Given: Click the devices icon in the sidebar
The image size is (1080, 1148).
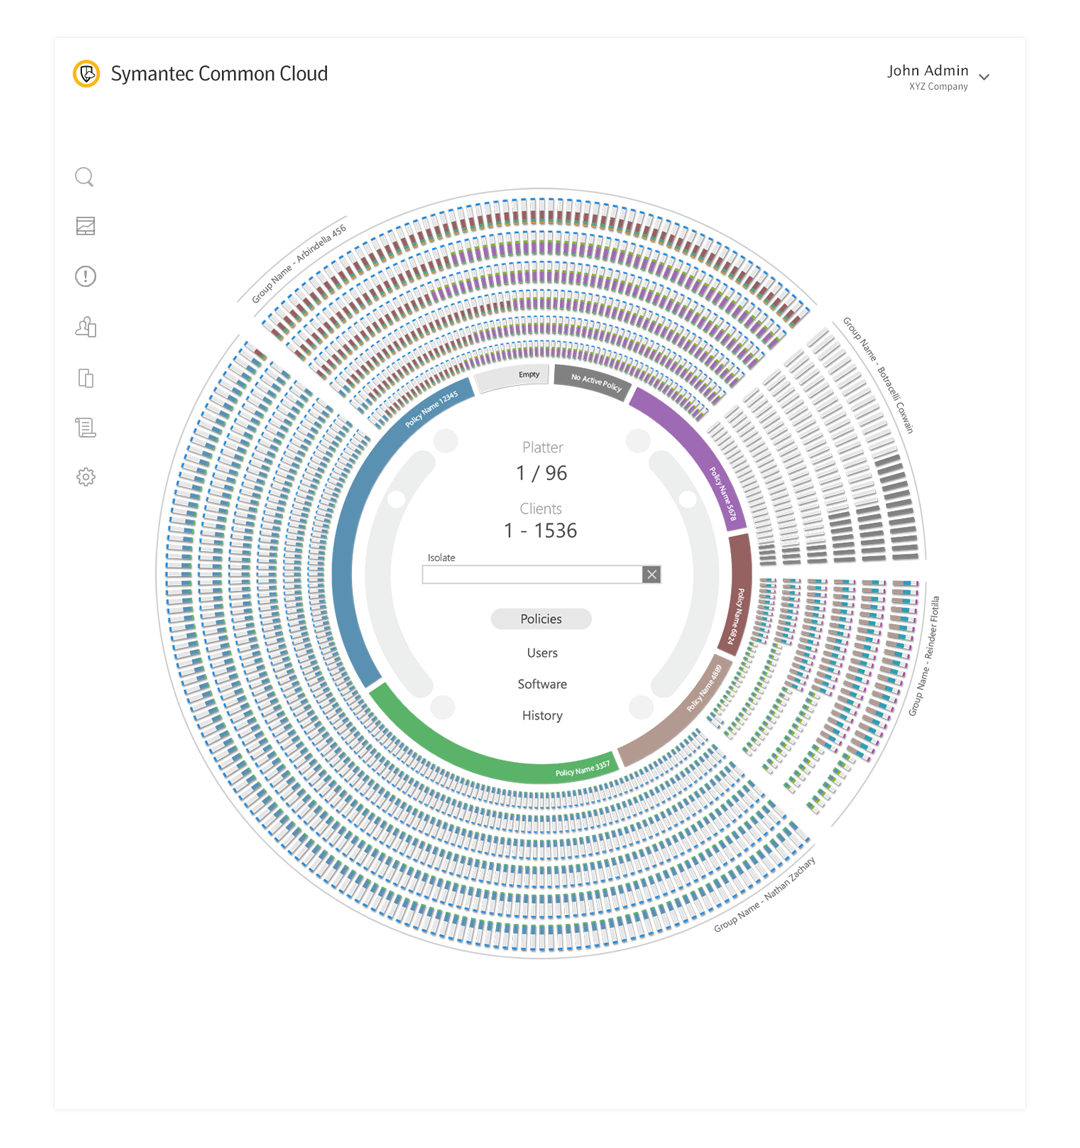Looking at the screenshot, I should coord(85,378).
